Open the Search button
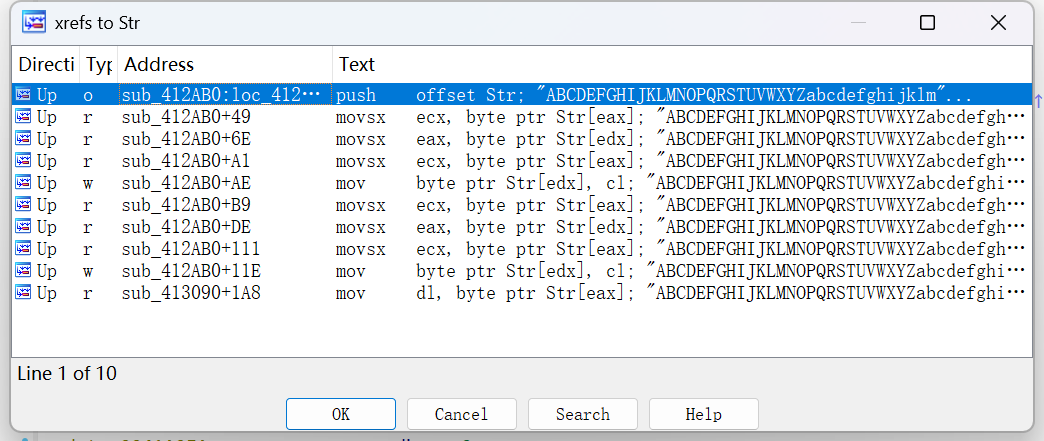The width and height of the screenshot is (1044, 441). tap(583, 414)
